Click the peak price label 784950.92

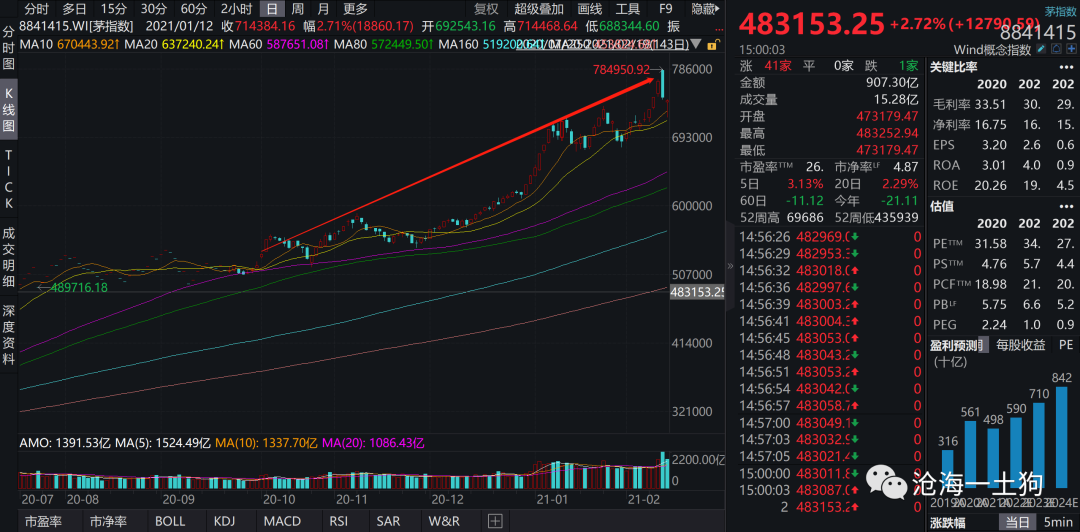pyautogui.click(x=621, y=70)
